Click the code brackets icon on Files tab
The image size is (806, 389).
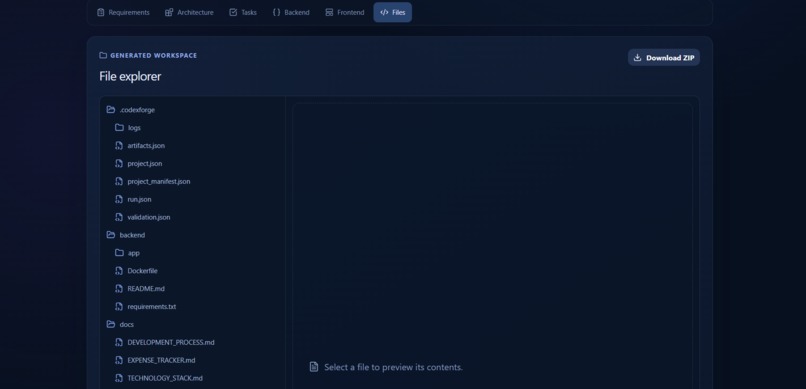[384, 12]
